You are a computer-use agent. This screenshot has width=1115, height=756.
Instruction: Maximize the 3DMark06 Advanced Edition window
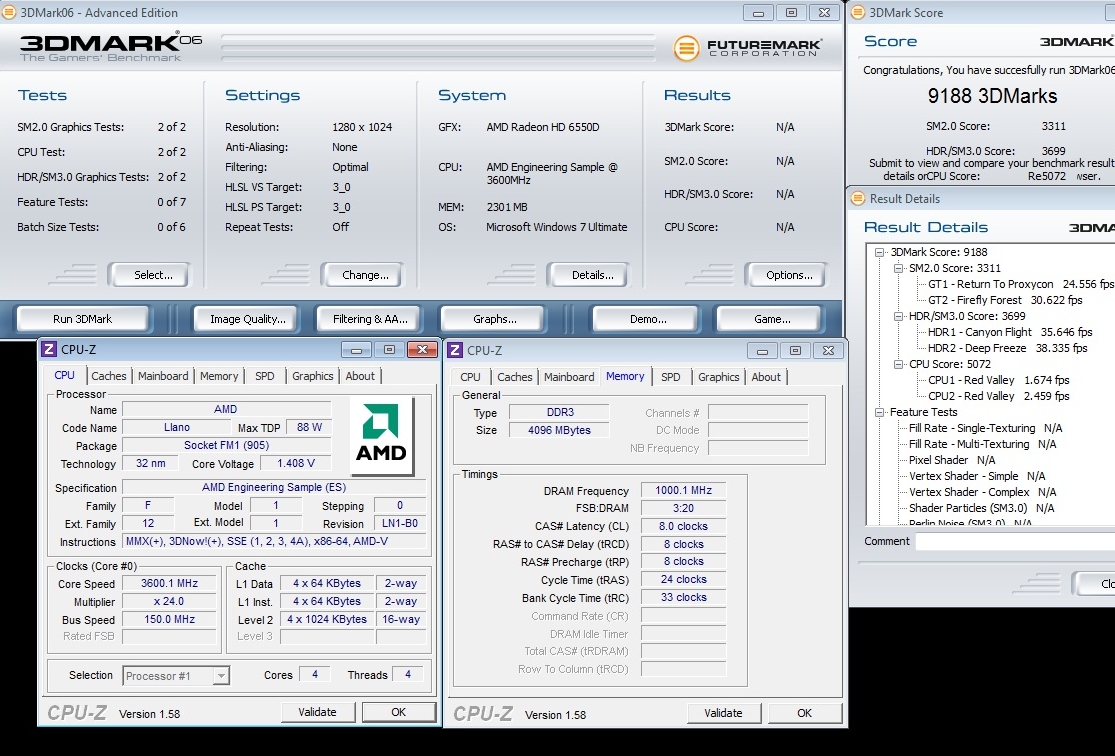(x=791, y=13)
